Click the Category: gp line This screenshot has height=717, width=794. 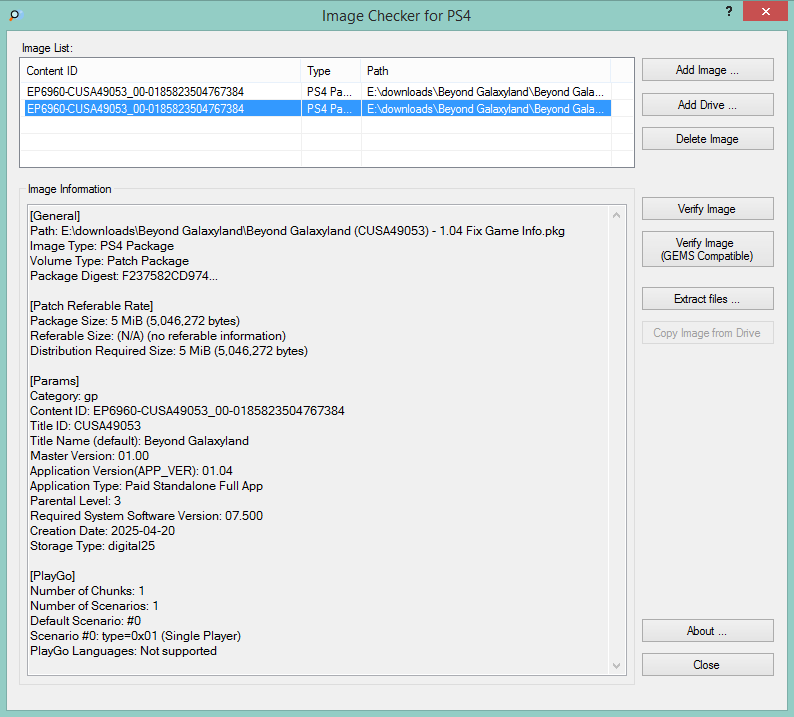64,396
